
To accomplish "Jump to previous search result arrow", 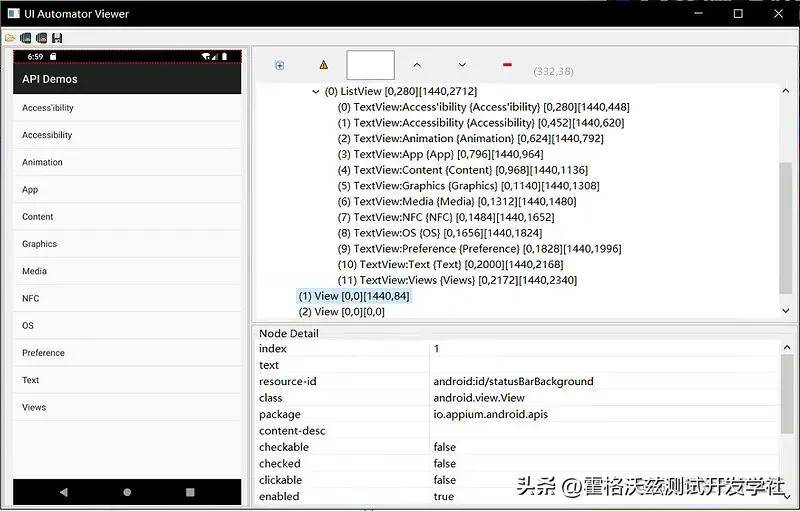I will pyautogui.click(x=417, y=65).
